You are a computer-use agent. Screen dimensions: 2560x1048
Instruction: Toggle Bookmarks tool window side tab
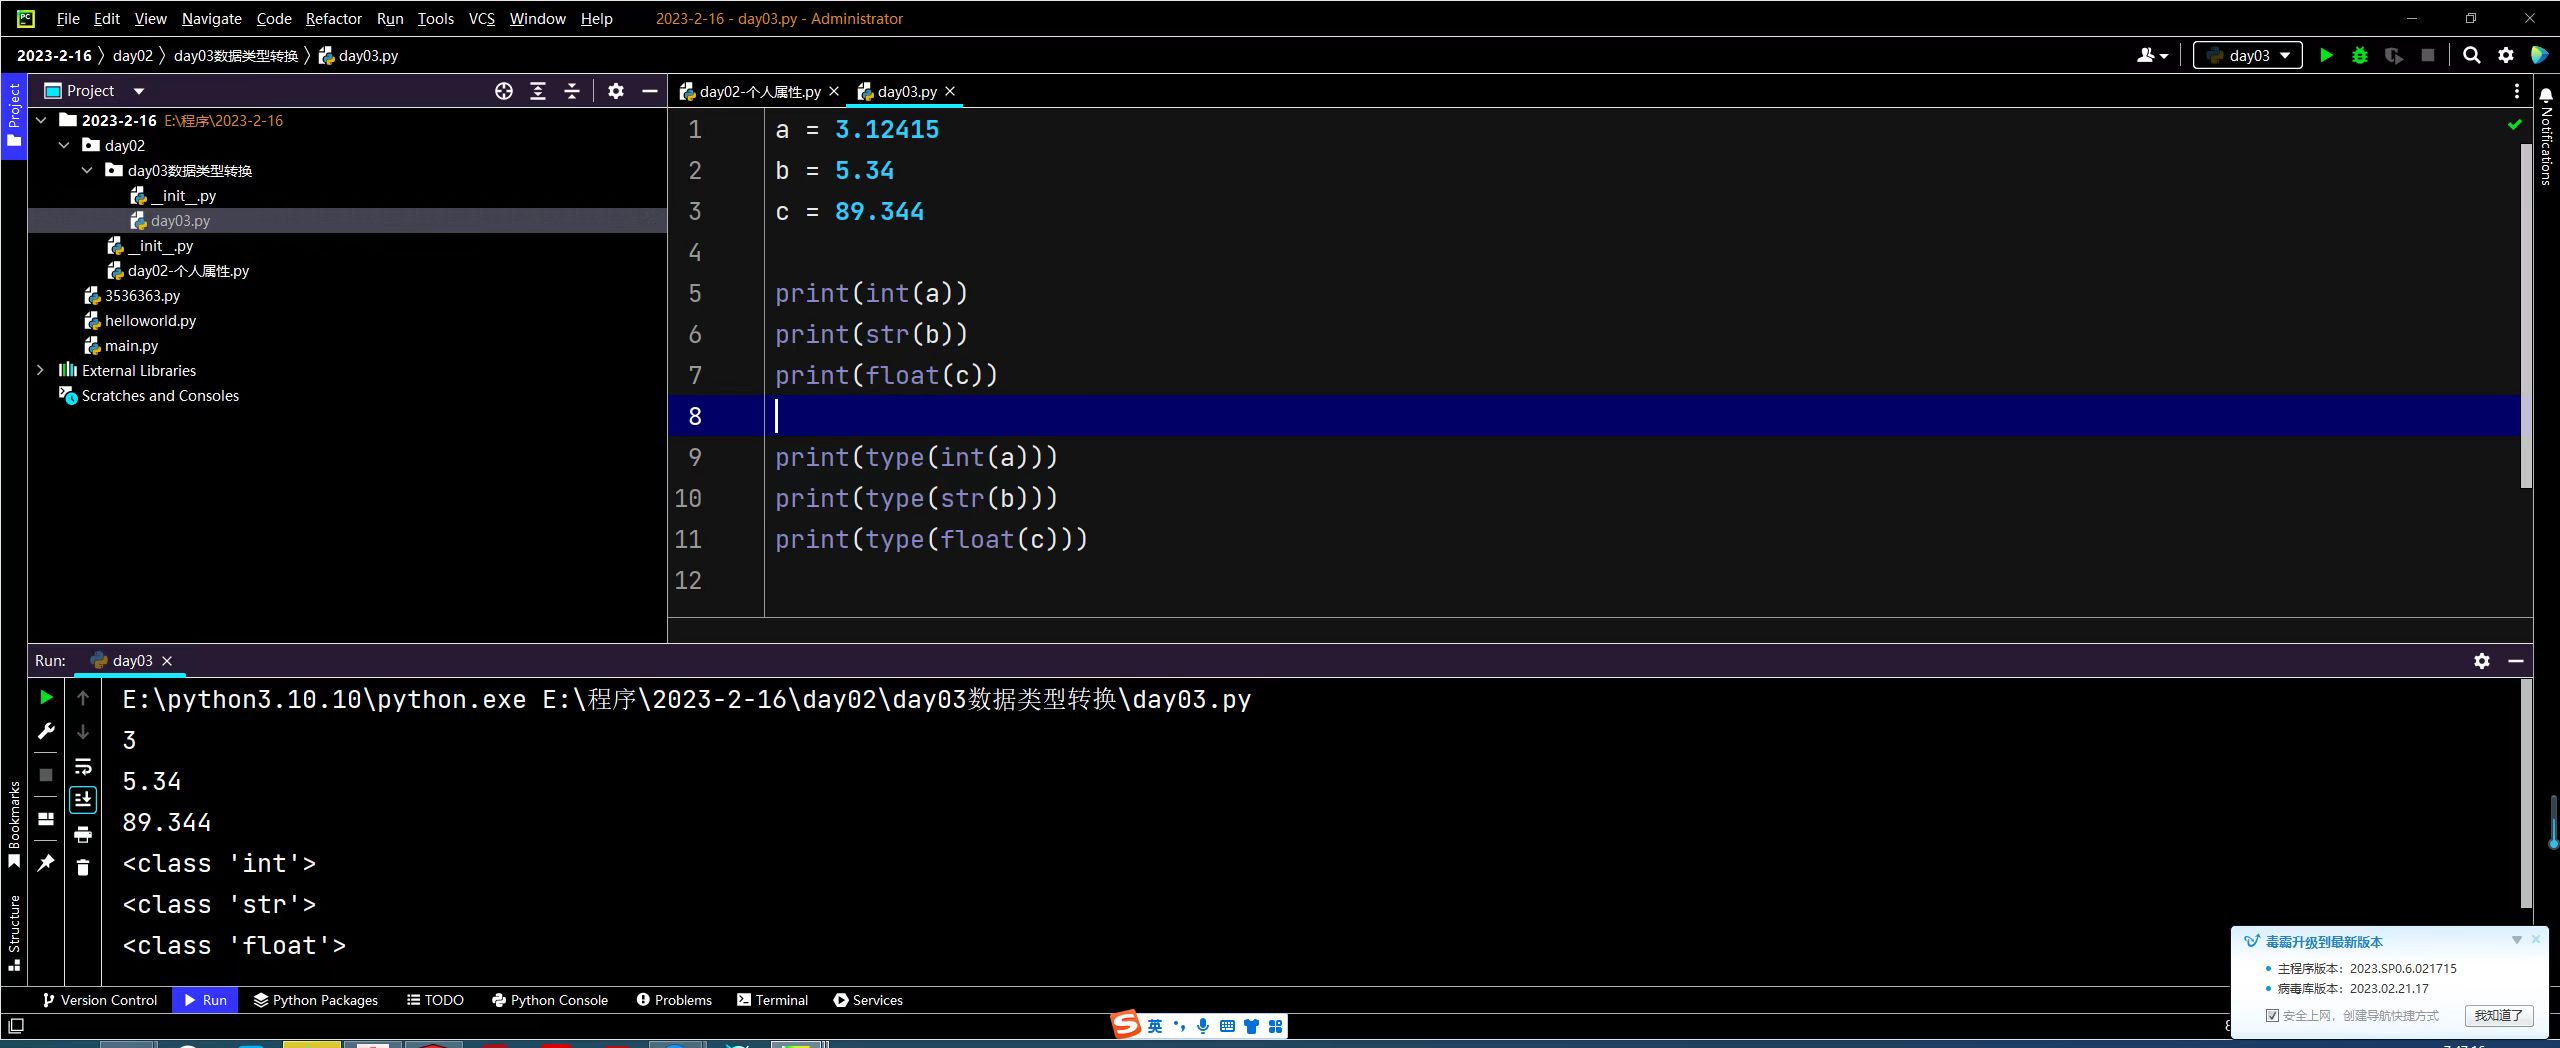pyautogui.click(x=14, y=825)
